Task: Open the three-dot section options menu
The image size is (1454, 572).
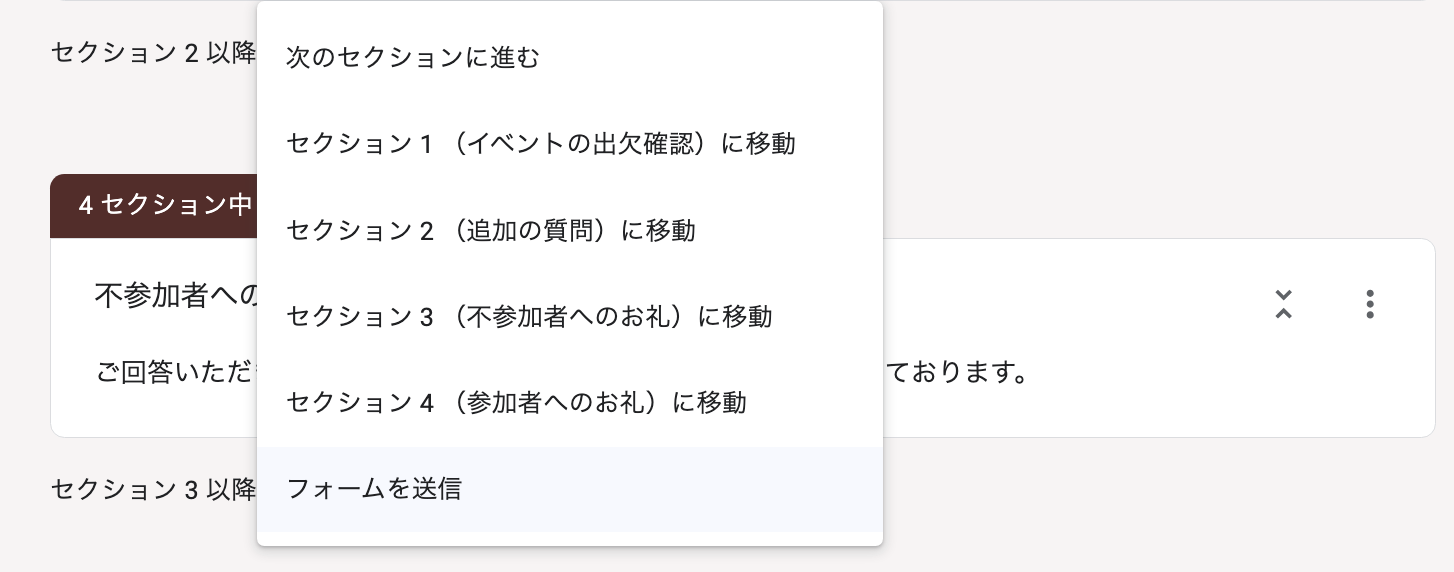Action: point(1369,304)
